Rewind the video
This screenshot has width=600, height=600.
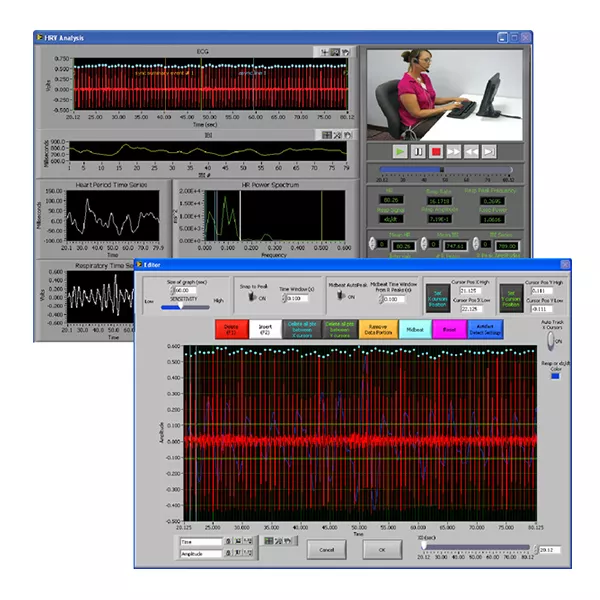tap(471, 152)
